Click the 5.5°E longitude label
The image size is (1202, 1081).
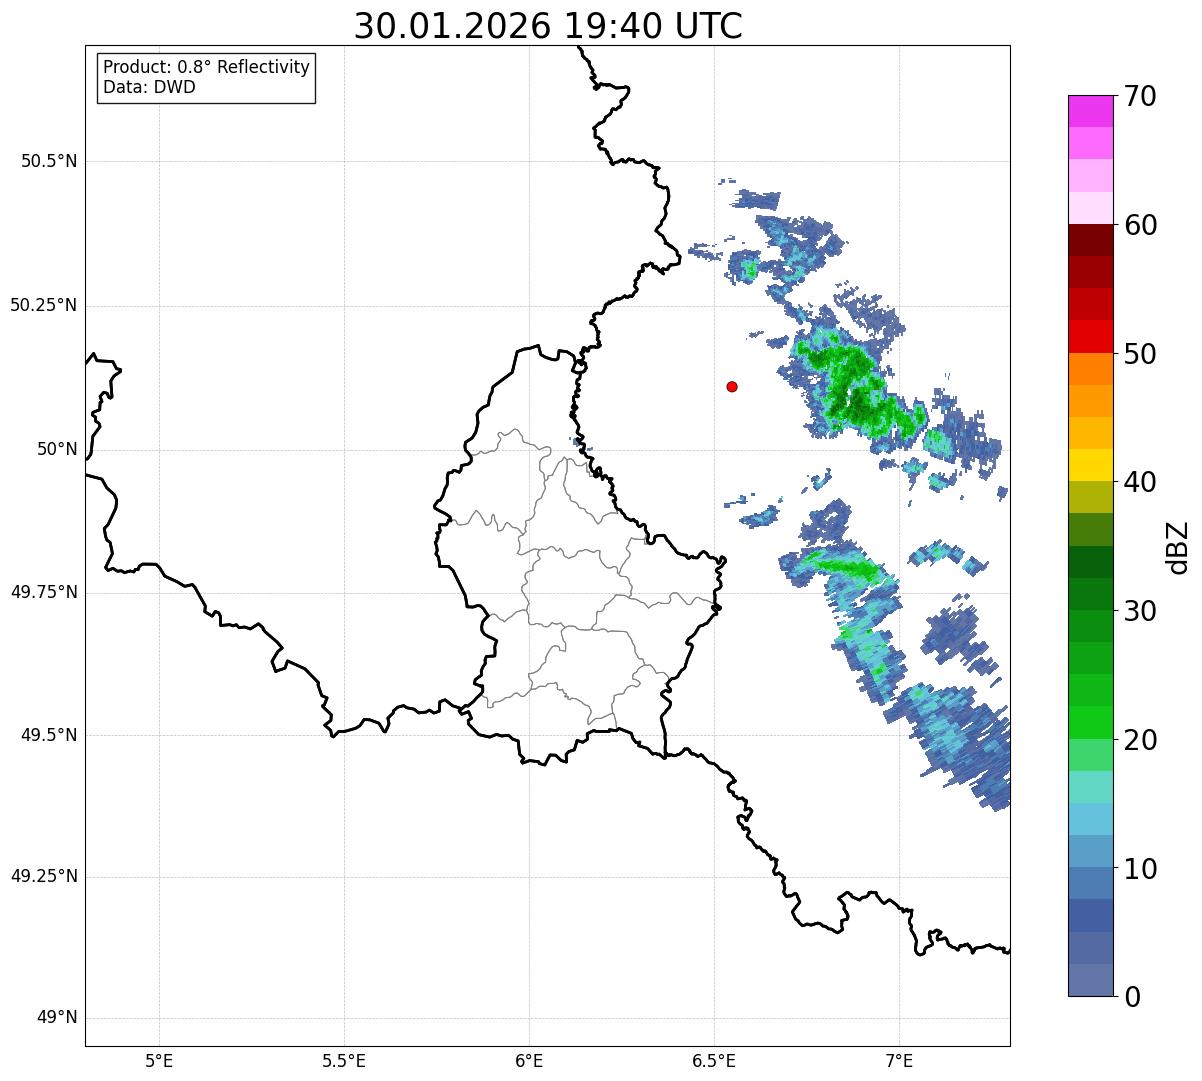click(344, 1060)
